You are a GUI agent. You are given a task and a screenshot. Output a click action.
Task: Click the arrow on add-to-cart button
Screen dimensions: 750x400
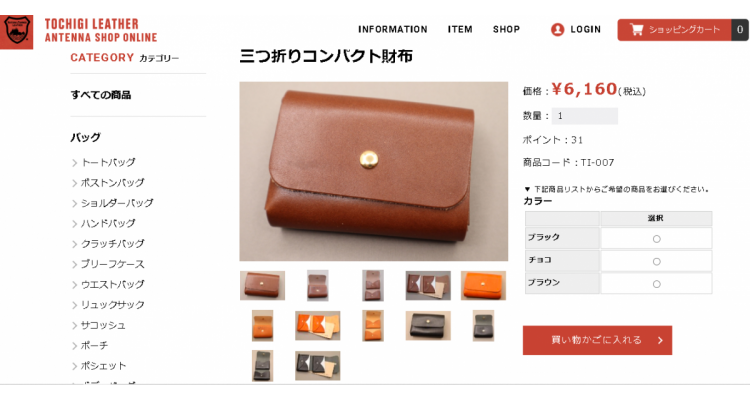[x=660, y=341]
